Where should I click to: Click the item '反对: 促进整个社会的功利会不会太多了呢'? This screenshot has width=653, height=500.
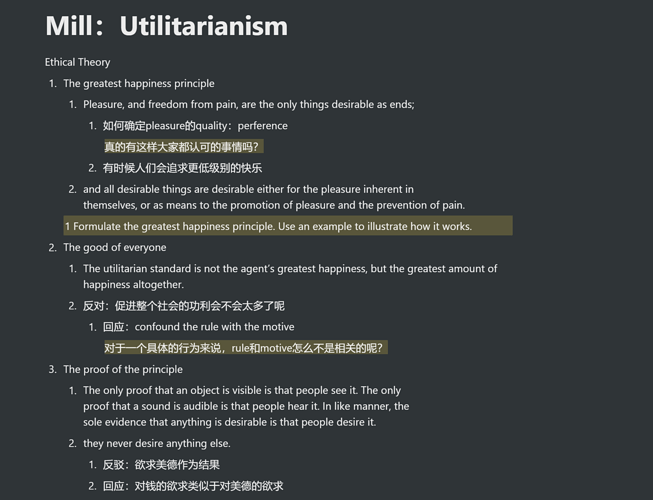click(184, 306)
